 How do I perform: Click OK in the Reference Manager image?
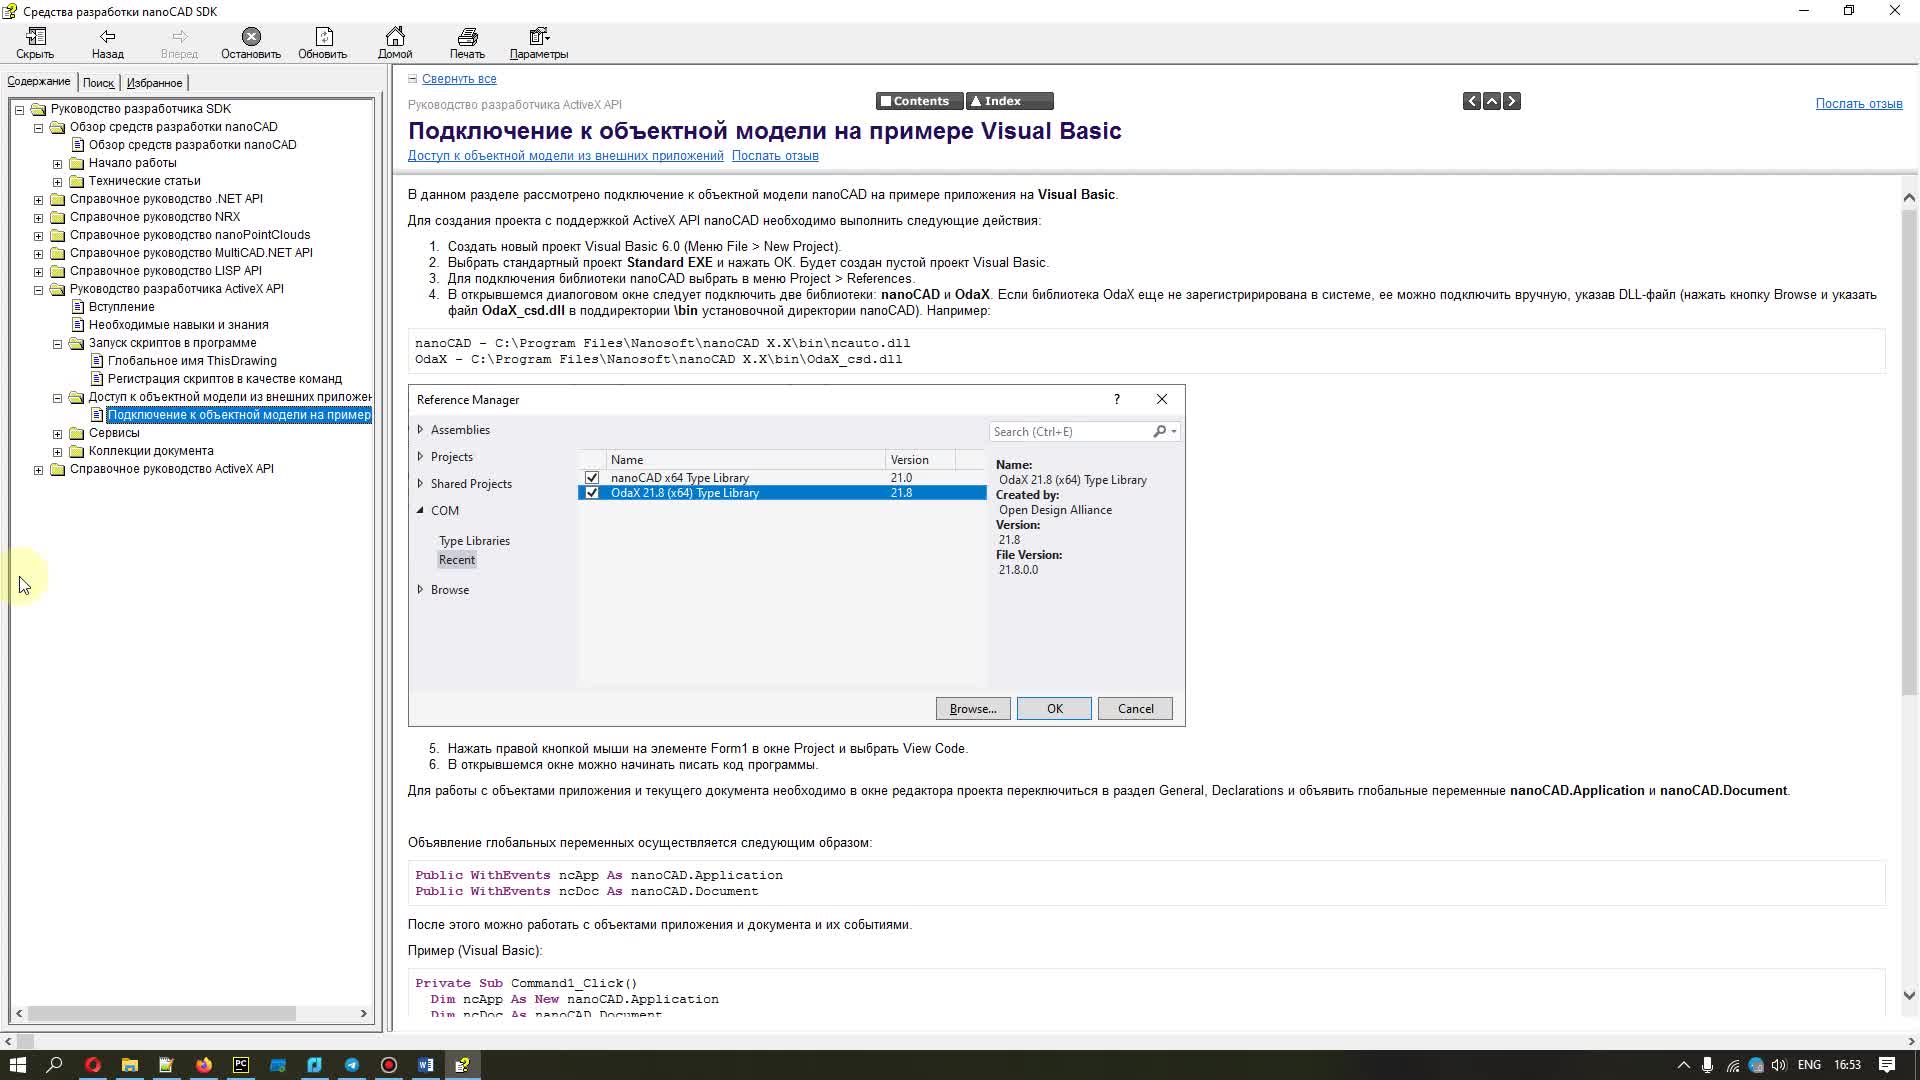[1054, 709]
